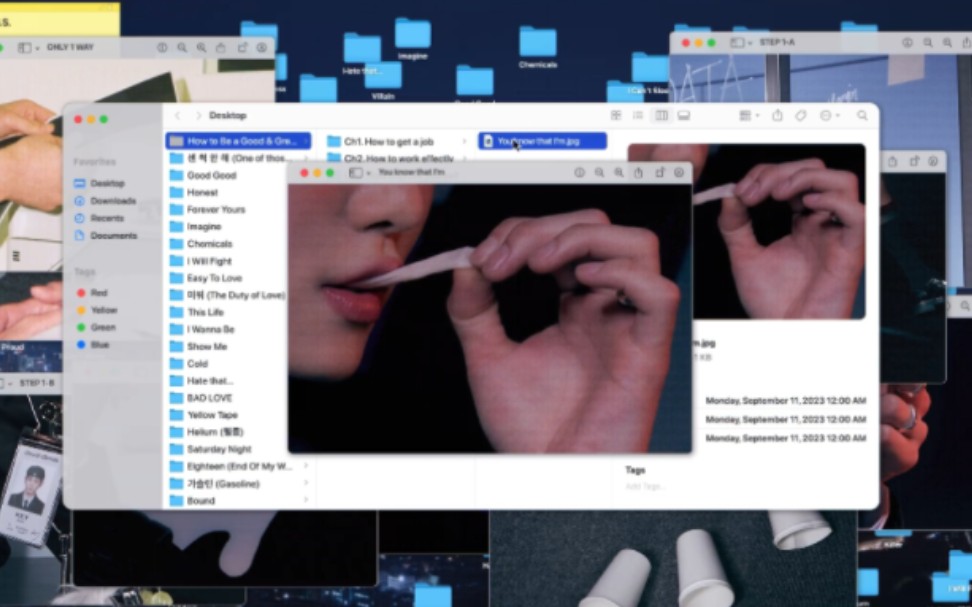Switch Finder to gallery view
972x607 pixels.
pos(684,116)
